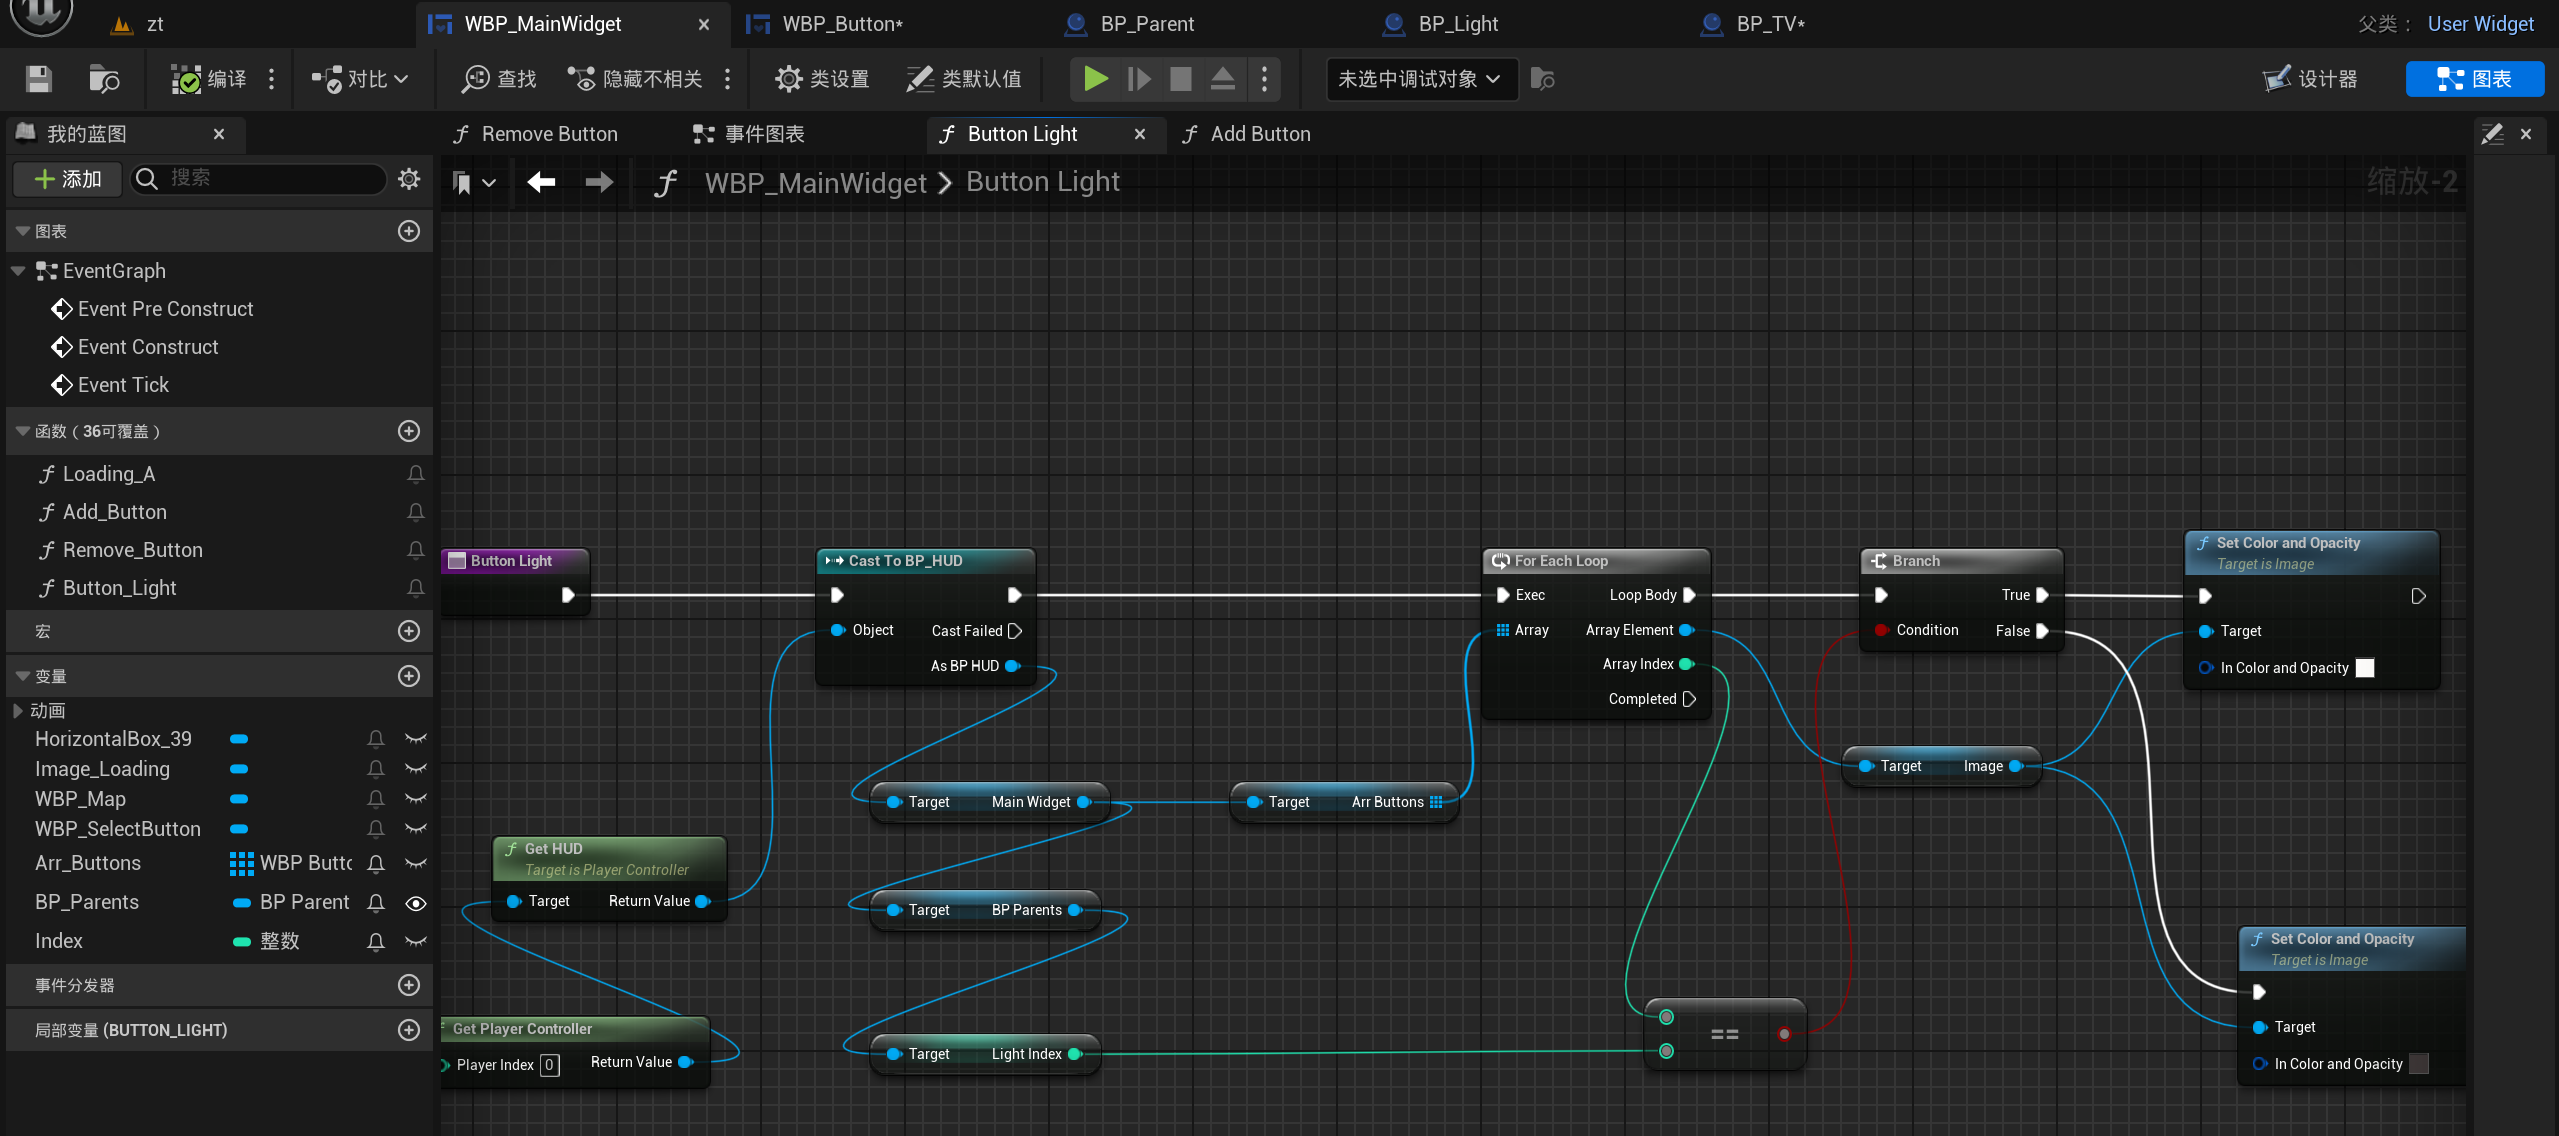
Task: Toggle the BP_Parents variable eye visibility
Action: [416, 903]
